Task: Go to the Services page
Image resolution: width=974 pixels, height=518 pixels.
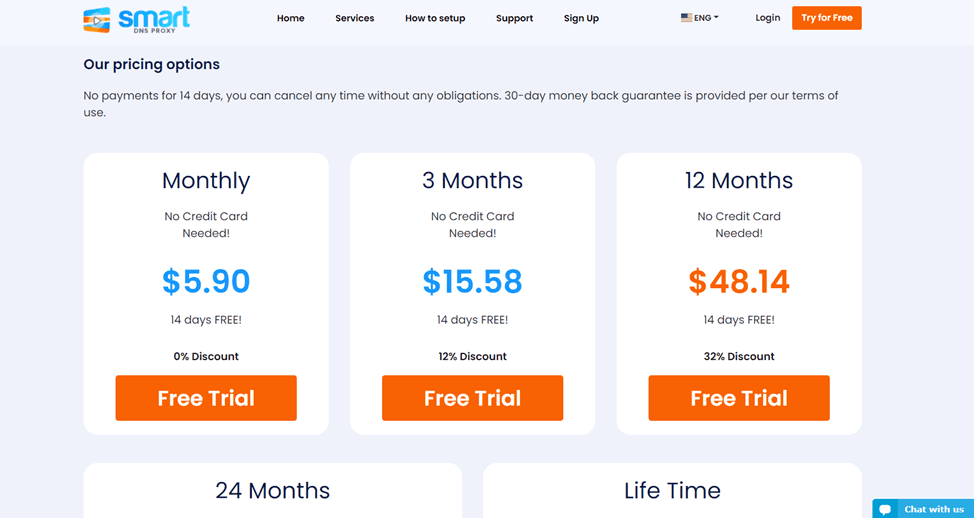Action: click(355, 18)
